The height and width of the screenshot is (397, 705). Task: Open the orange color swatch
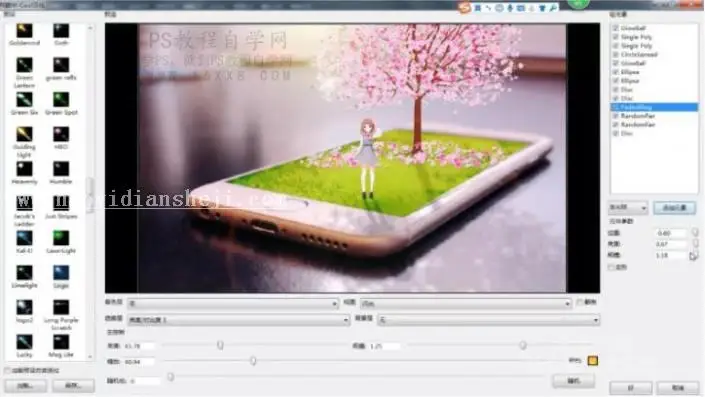point(593,361)
